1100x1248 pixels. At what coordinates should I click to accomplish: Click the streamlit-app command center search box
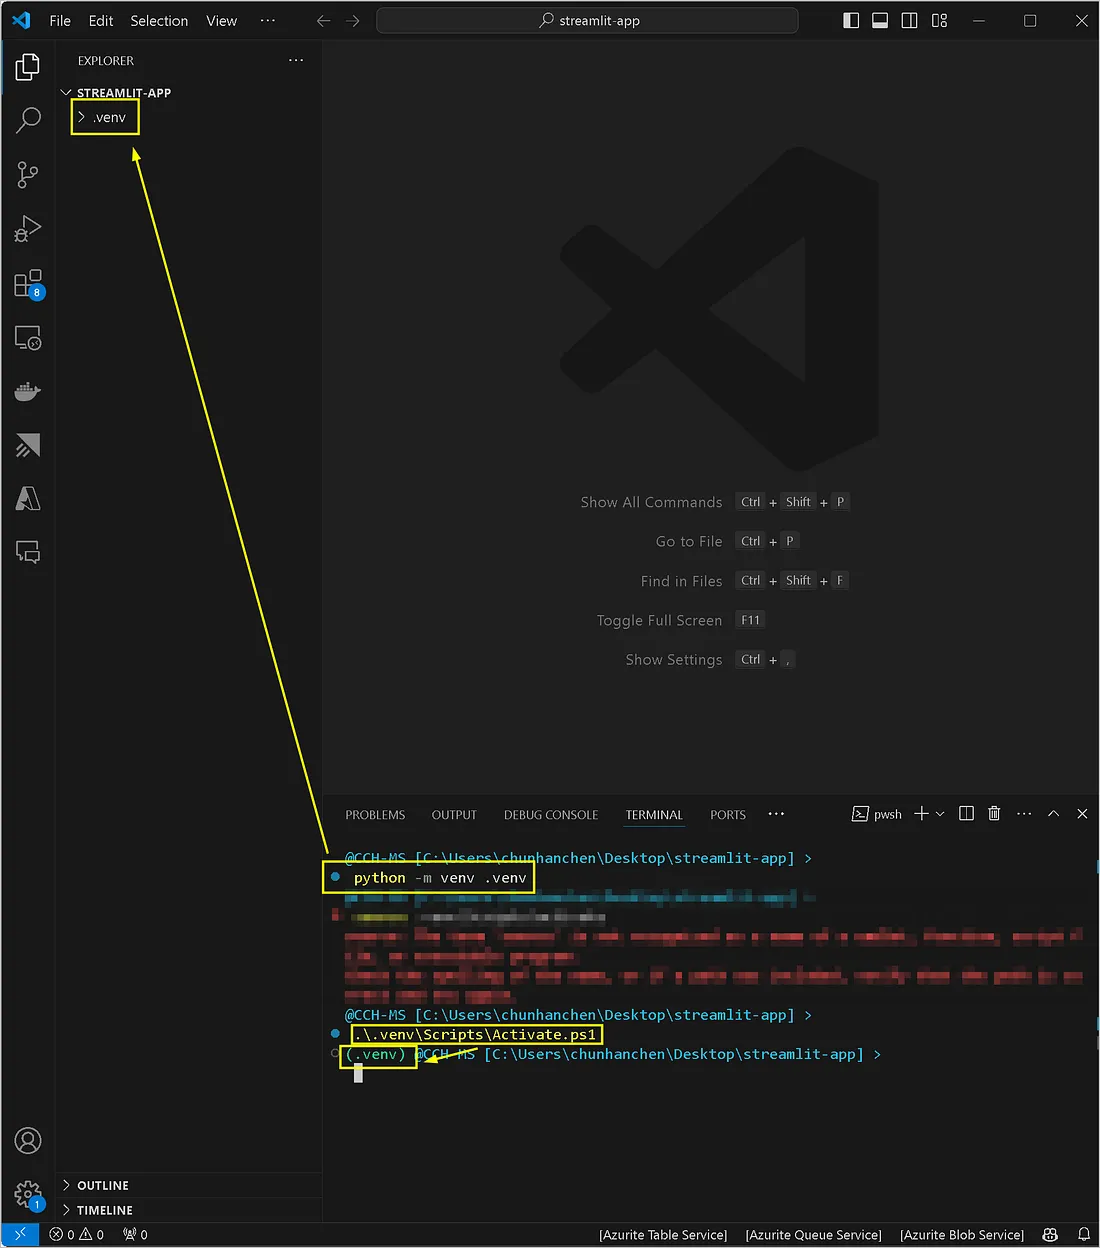[x=588, y=21]
